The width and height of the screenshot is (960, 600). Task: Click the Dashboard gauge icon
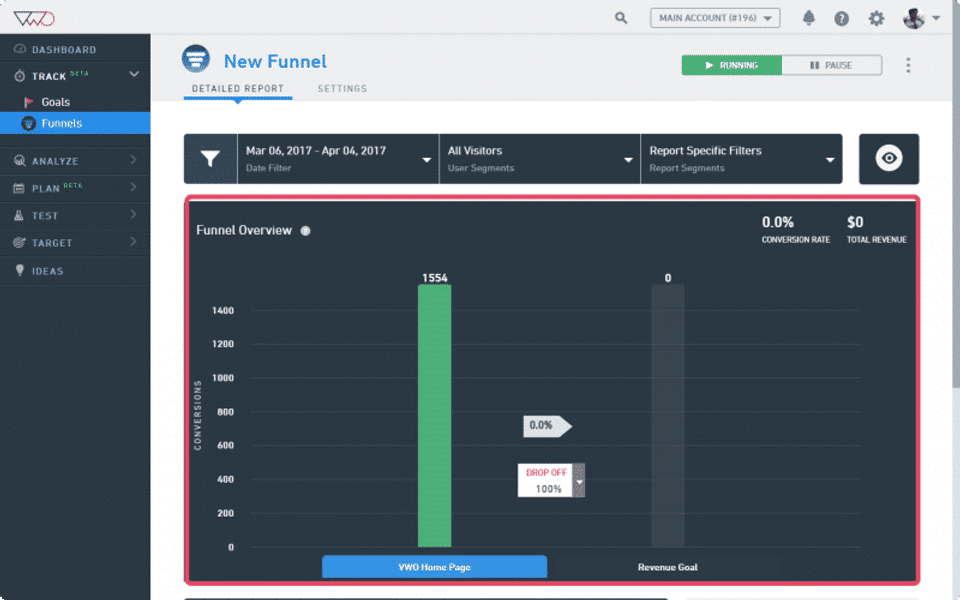click(20, 48)
